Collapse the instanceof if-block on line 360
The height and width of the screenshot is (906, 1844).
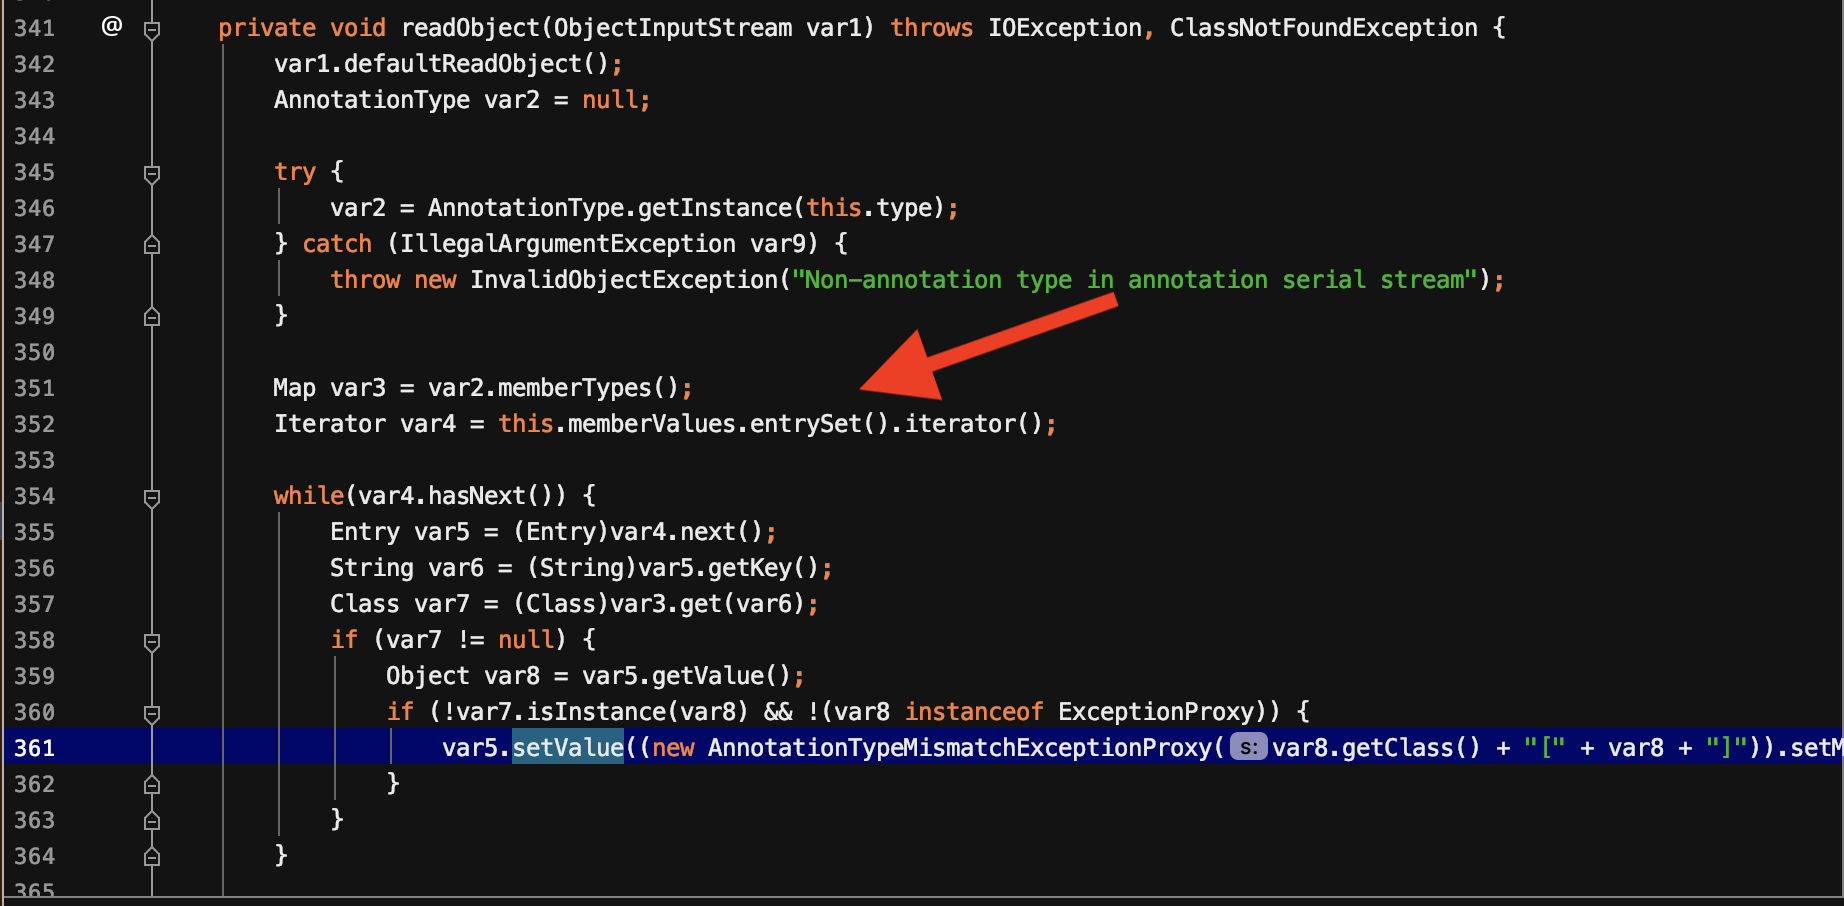(x=152, y=713)
